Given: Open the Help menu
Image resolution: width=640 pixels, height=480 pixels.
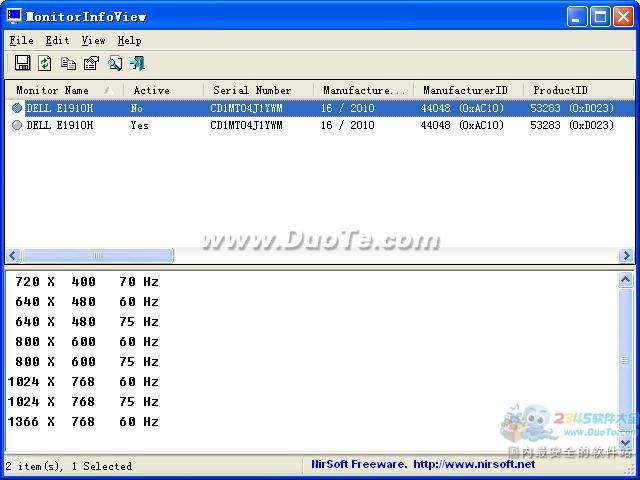Looking at the screenshot, I should 129,40.
